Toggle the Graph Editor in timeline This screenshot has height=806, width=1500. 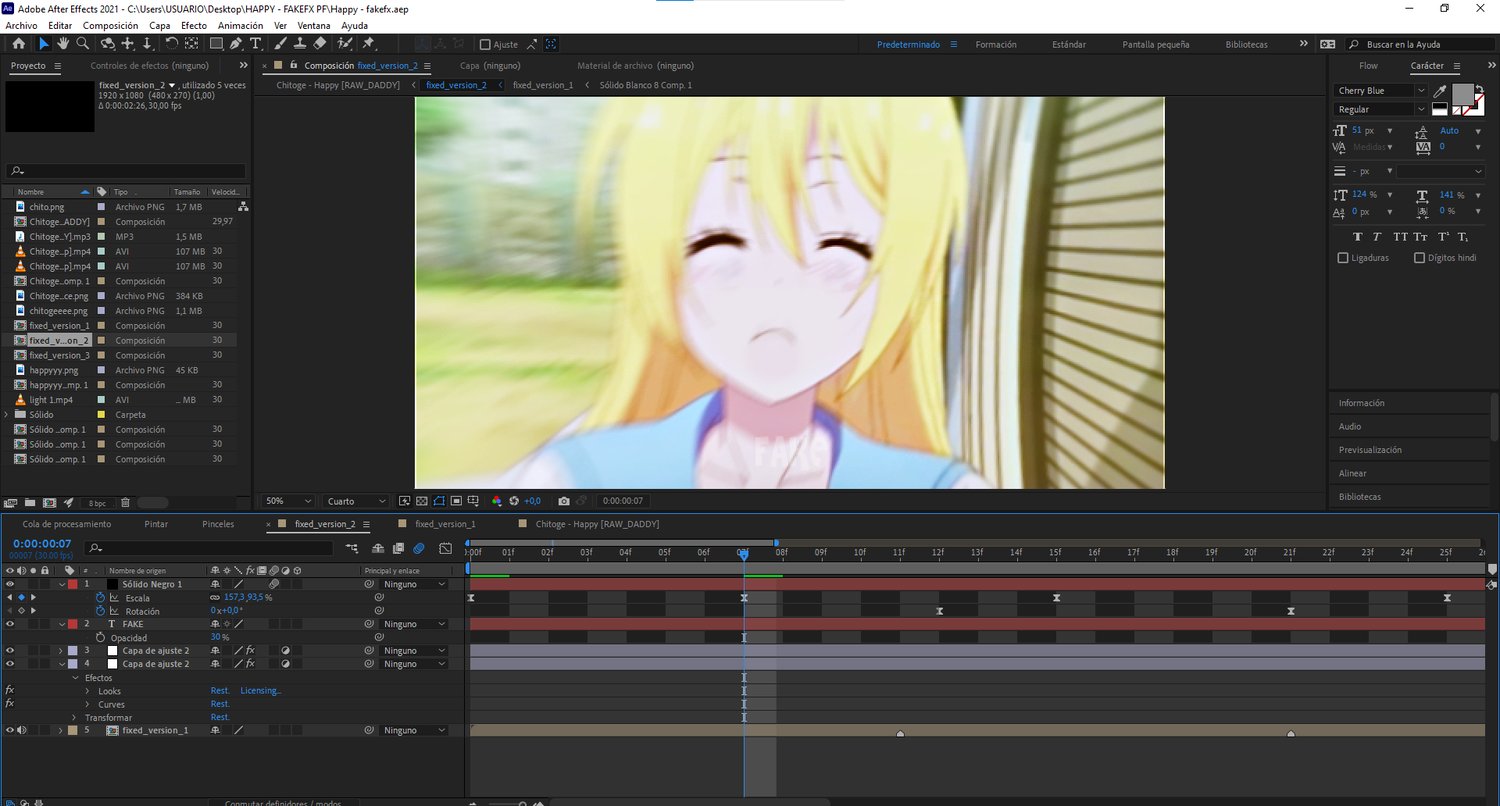point(445,548)
